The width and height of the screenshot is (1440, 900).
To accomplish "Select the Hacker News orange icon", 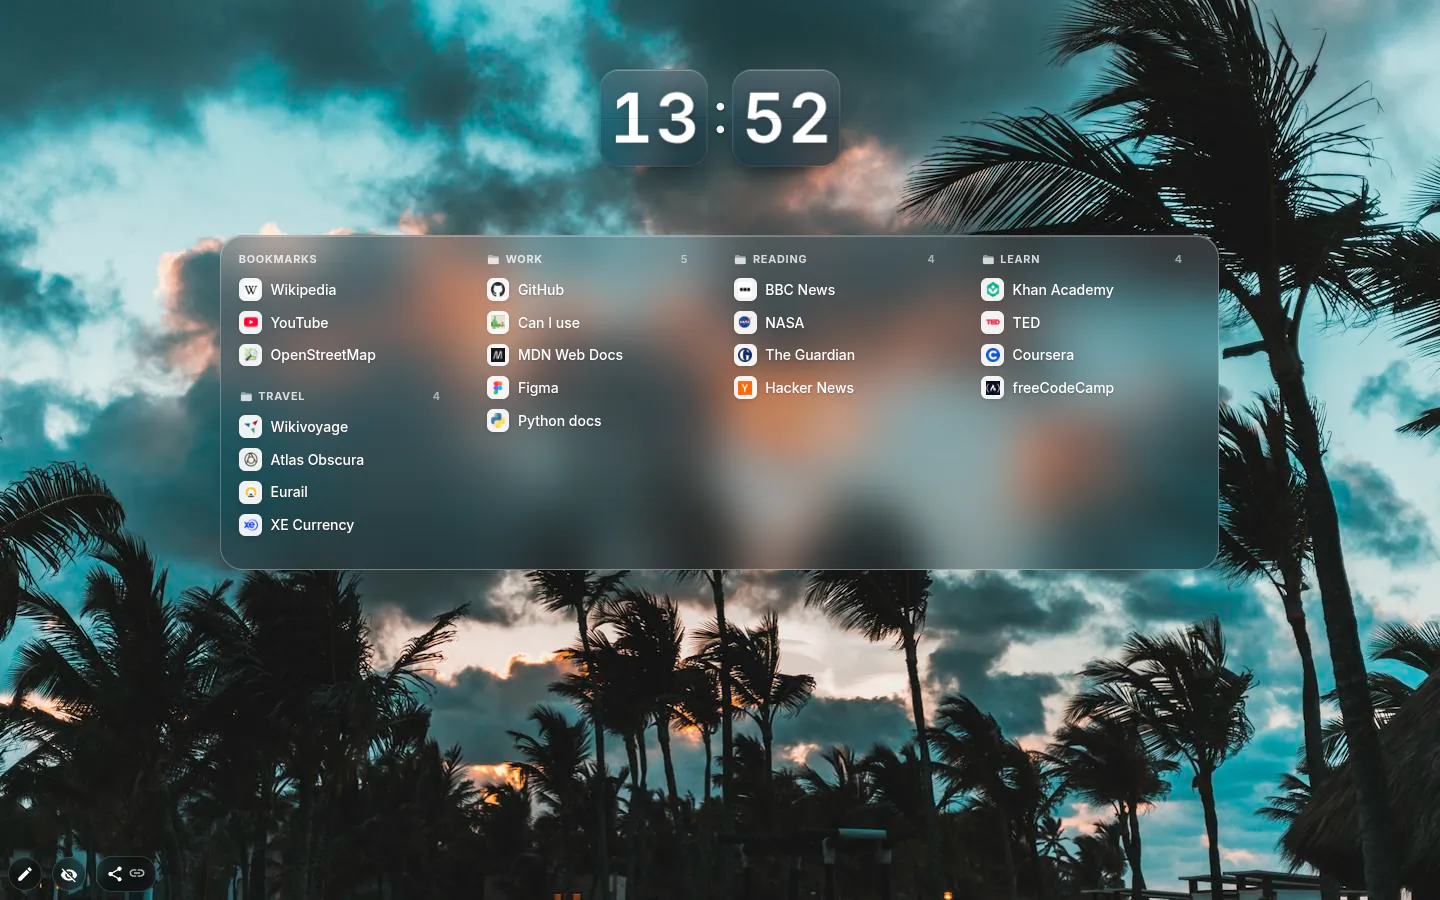I will tap(745, 388).
